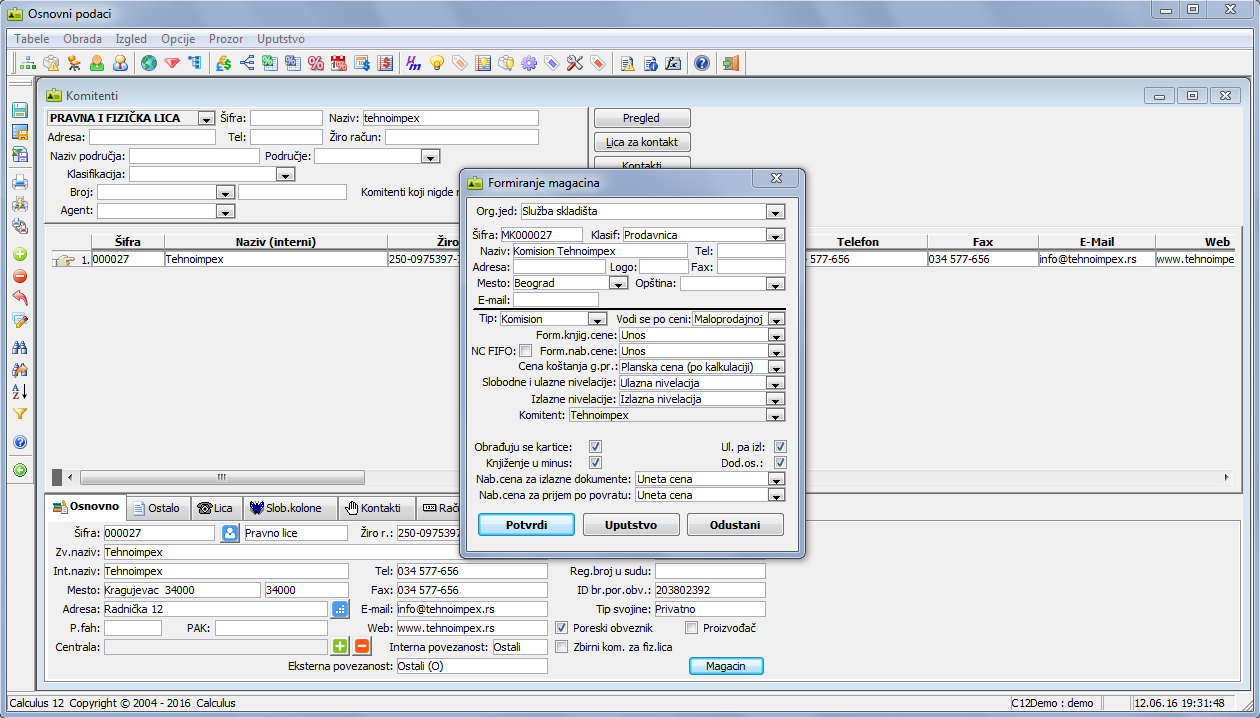Uncheck the 'Obrađuju se kartice' checkbox
The width and height of the screenshot is (1260, 718).
pyautogui.click(x=595, y=447)
